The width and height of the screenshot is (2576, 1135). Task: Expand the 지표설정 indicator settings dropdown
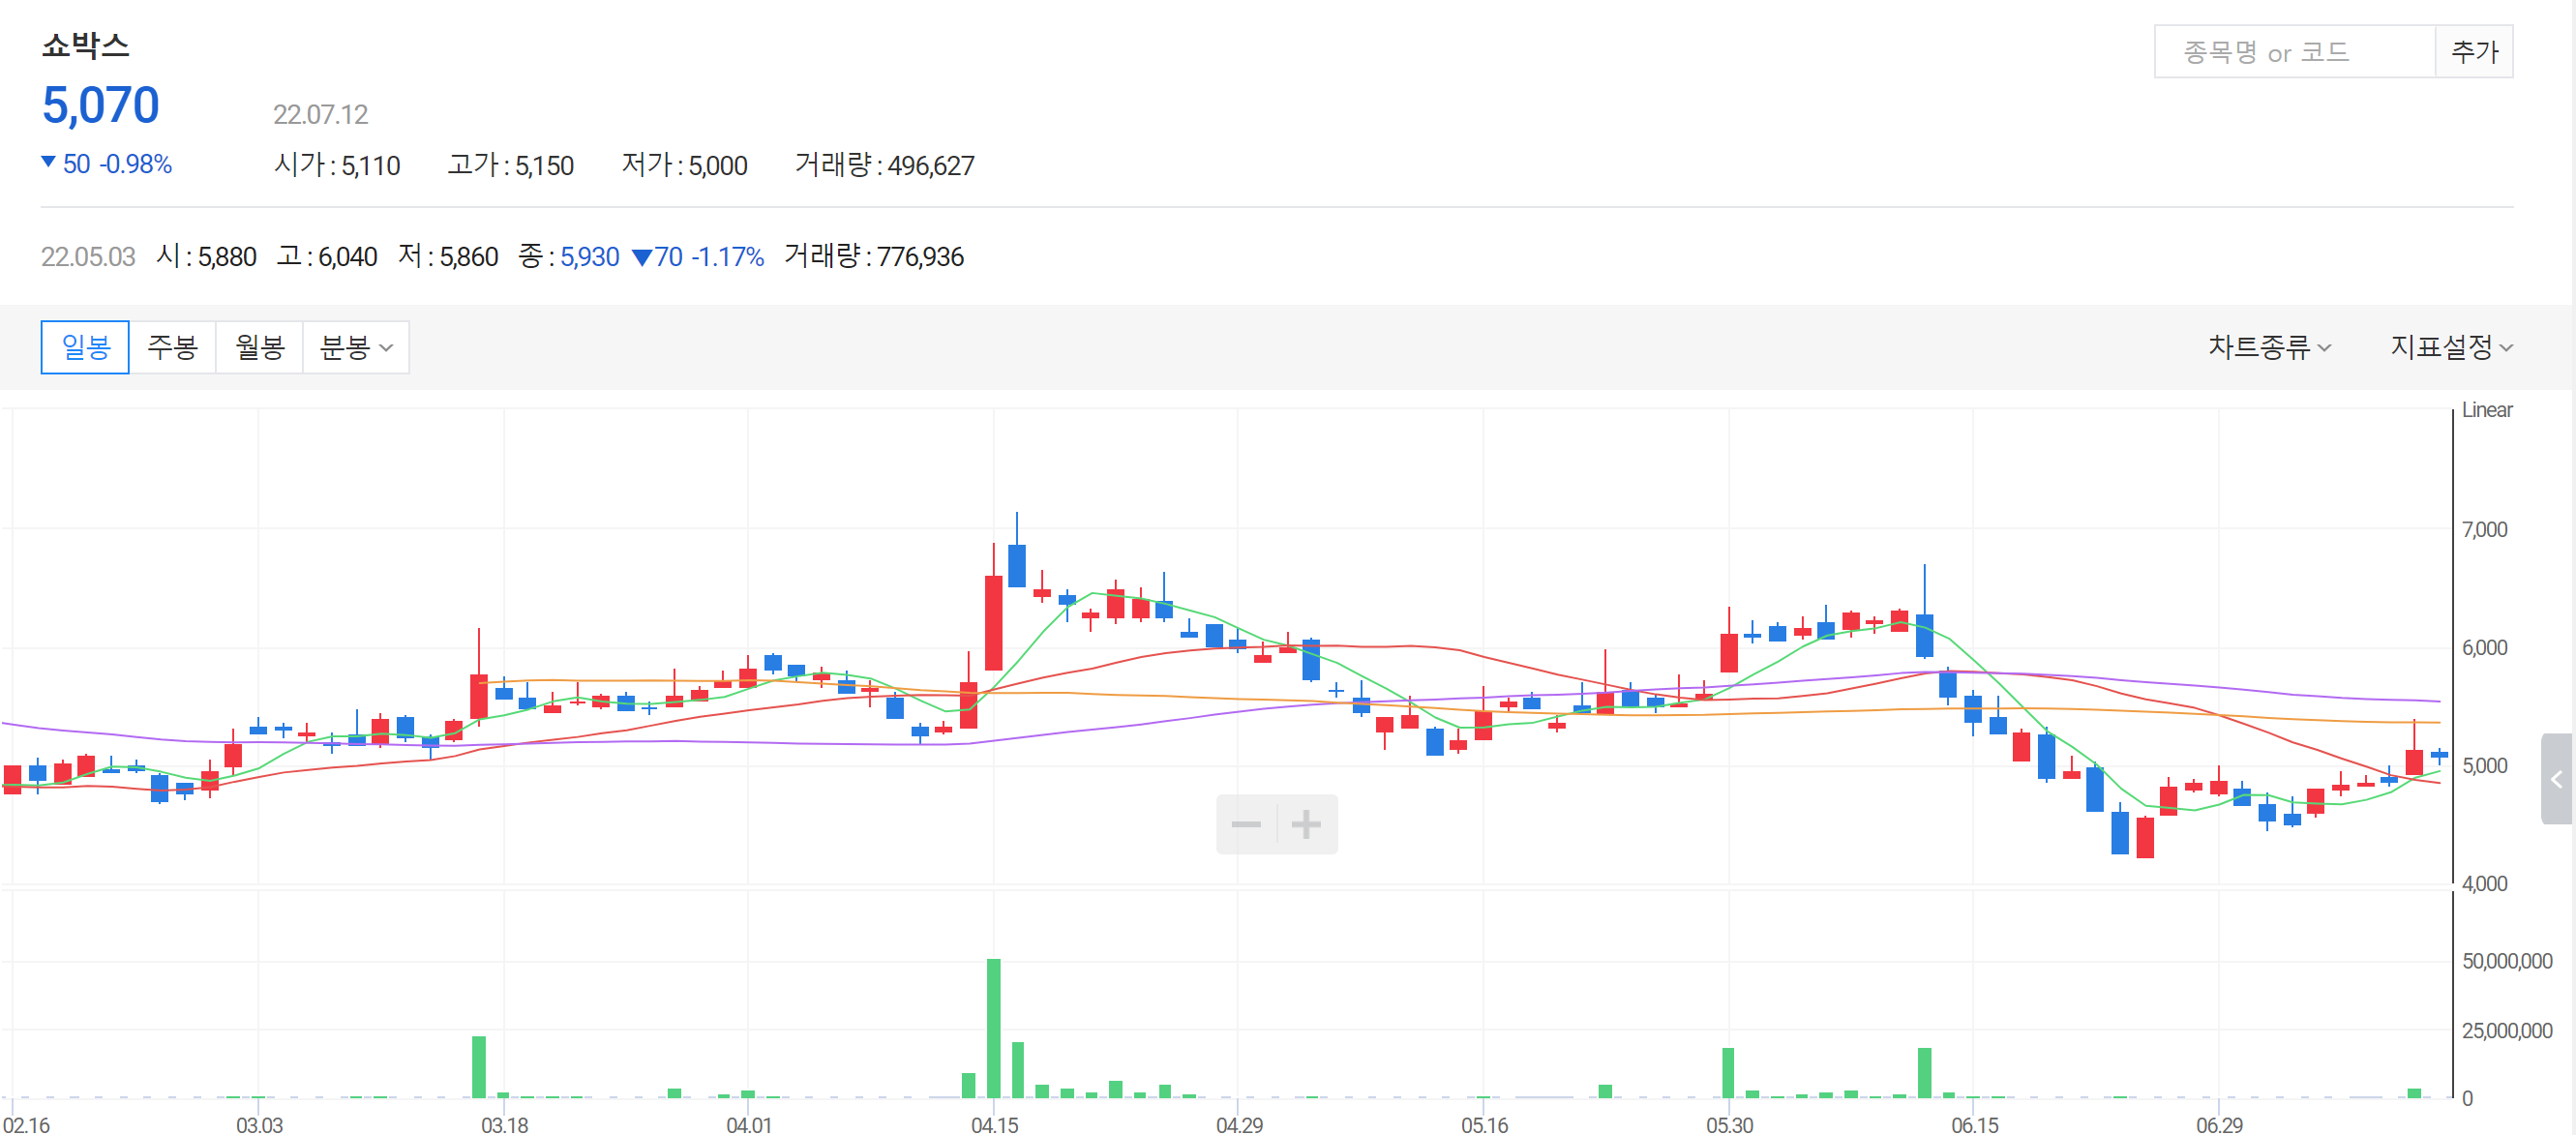coord(2450,347)
